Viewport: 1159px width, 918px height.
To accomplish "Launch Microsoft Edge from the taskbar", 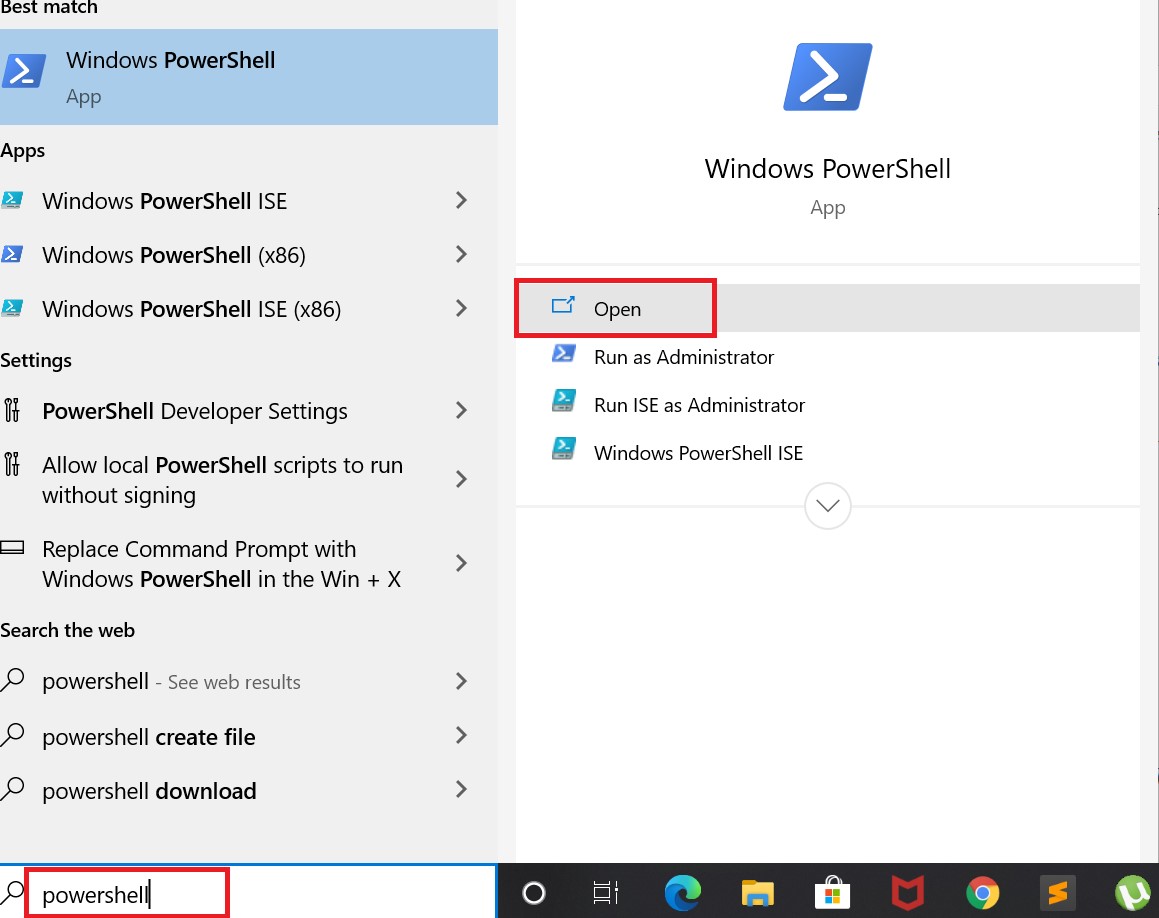I will click(x=682, y=893).
